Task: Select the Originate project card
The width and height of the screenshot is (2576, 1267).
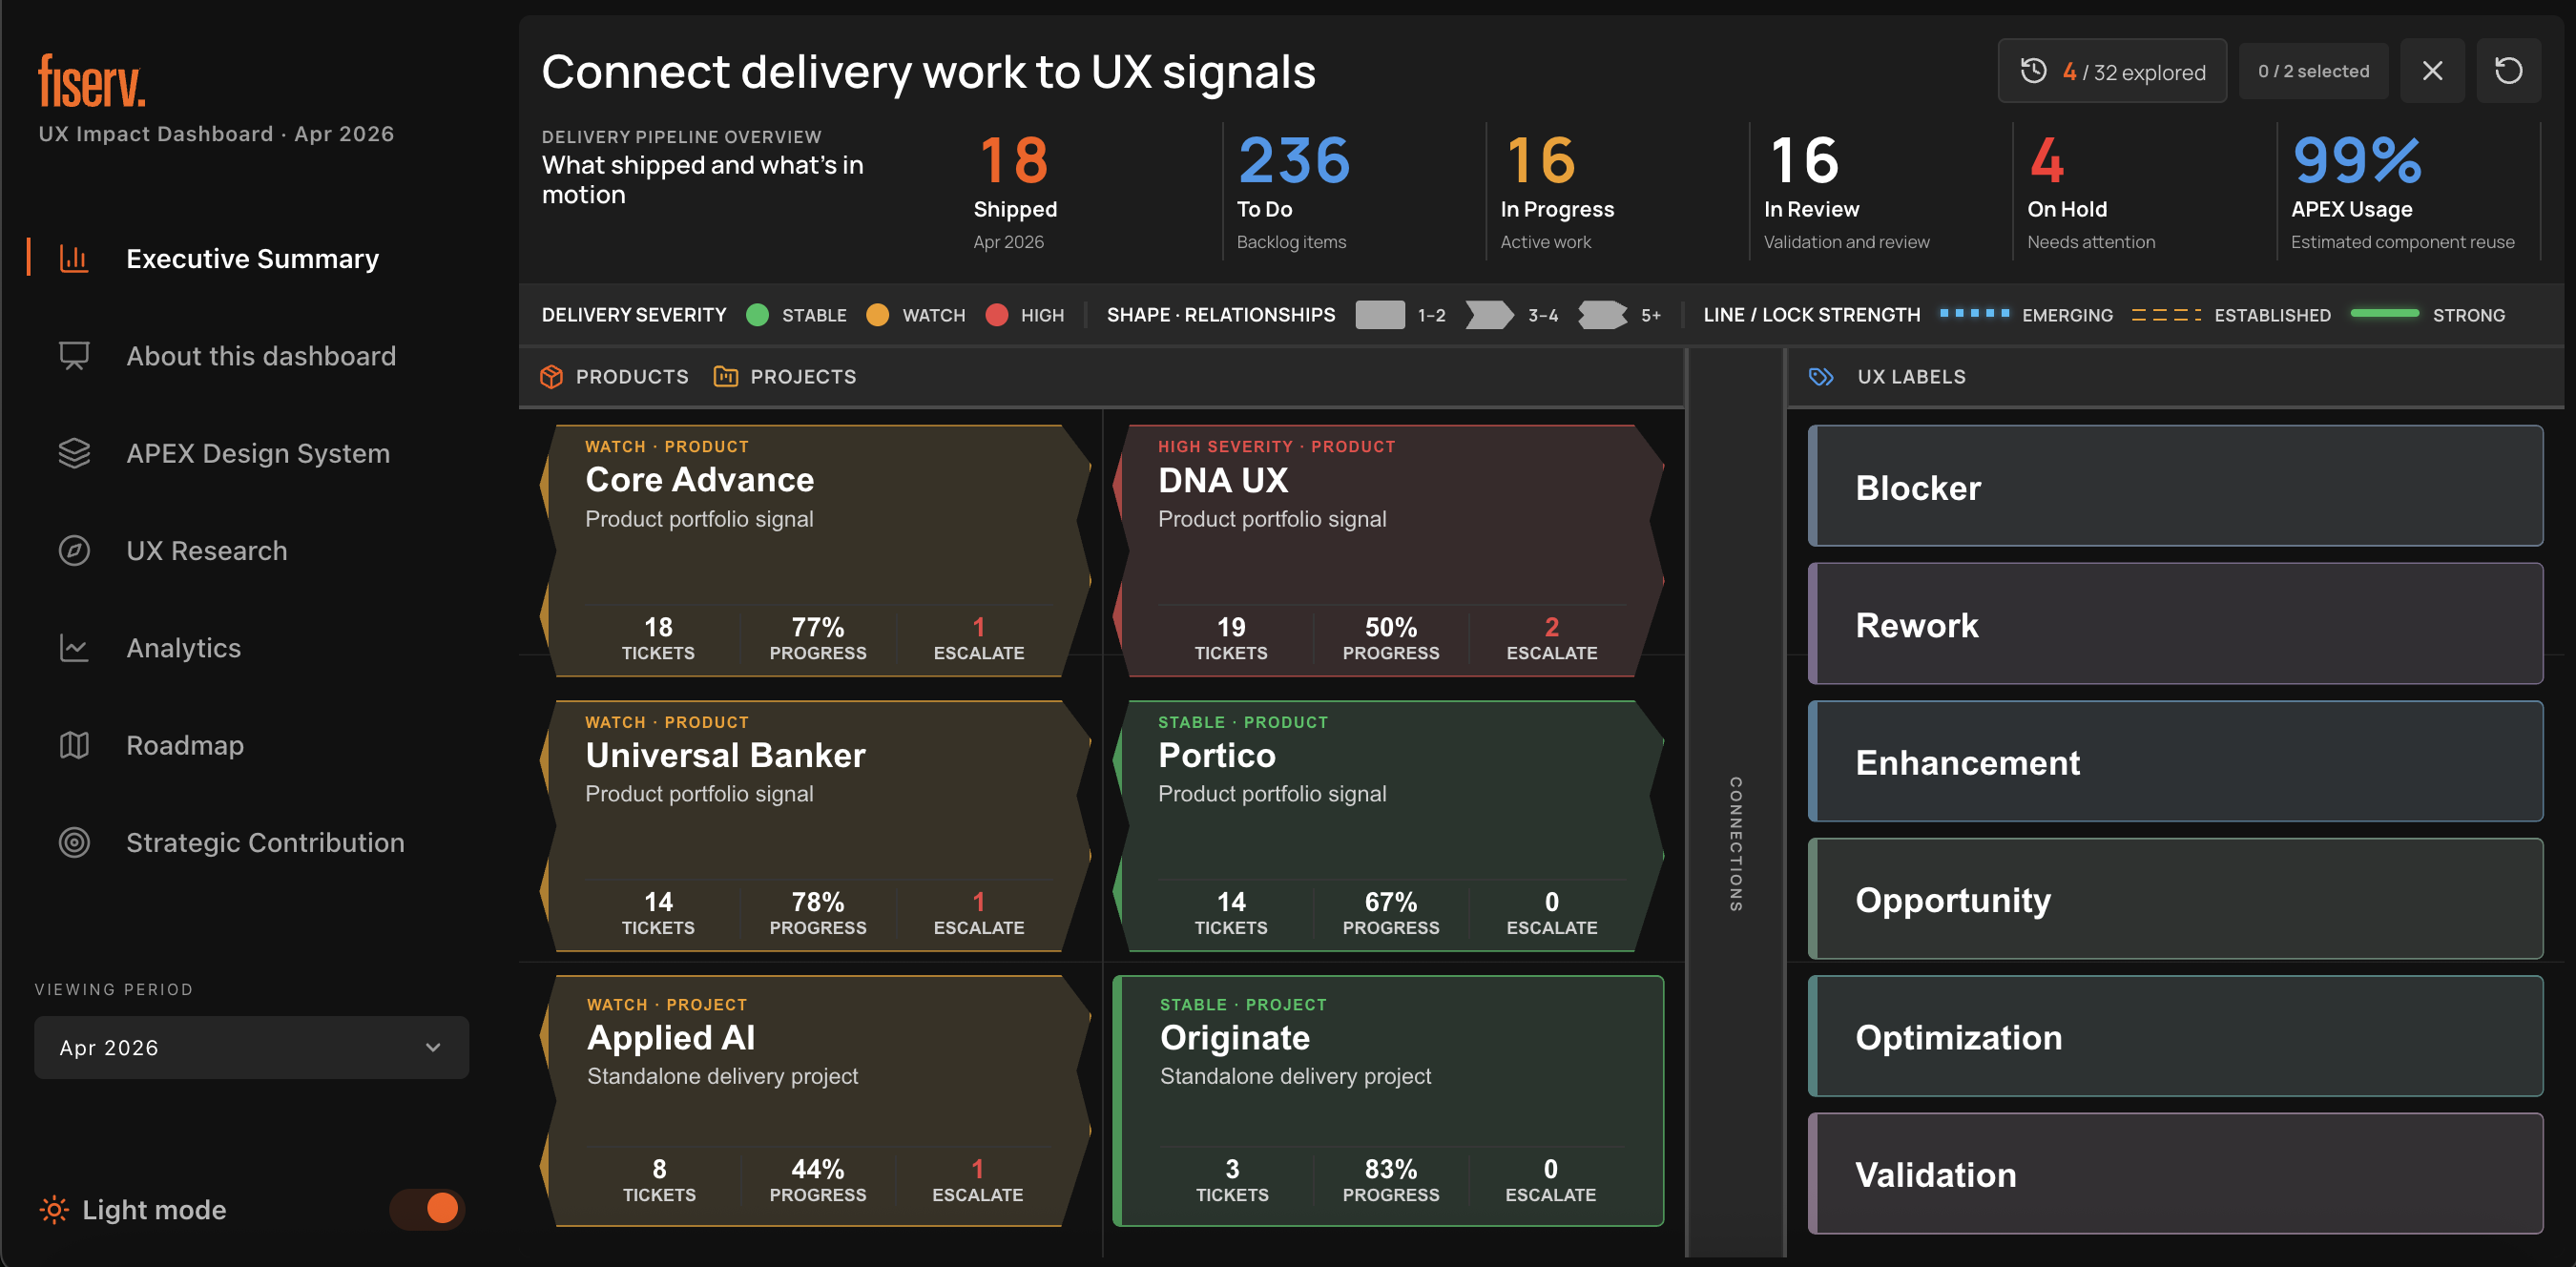Action: (x=1389, y=1101)
